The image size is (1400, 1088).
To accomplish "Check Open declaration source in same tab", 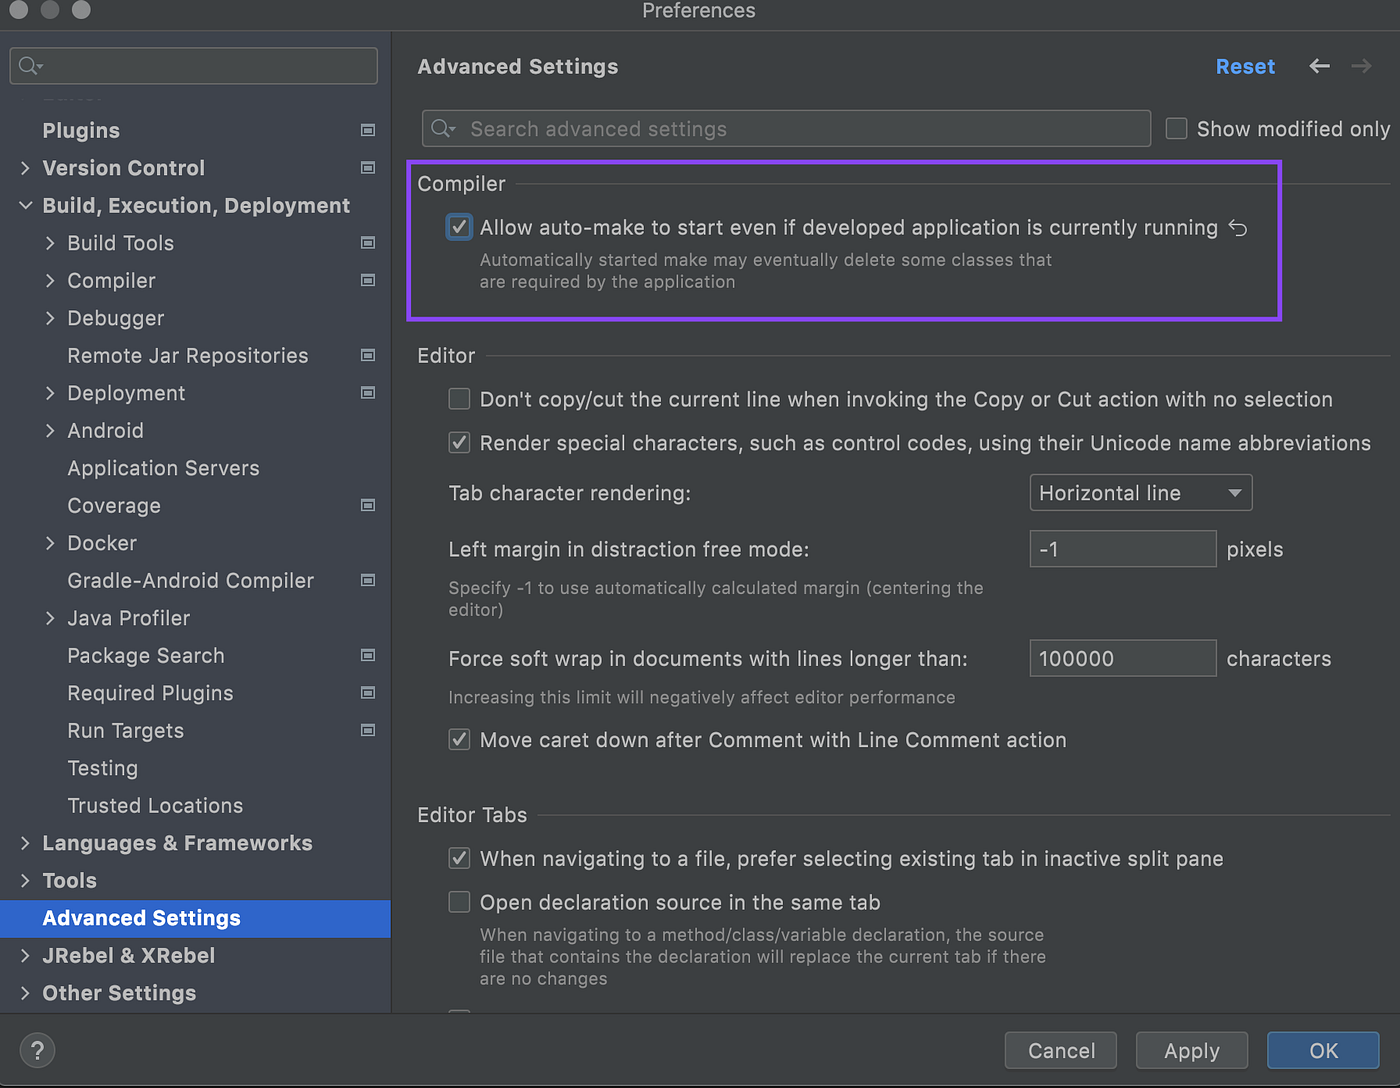I will pos(459,902).
